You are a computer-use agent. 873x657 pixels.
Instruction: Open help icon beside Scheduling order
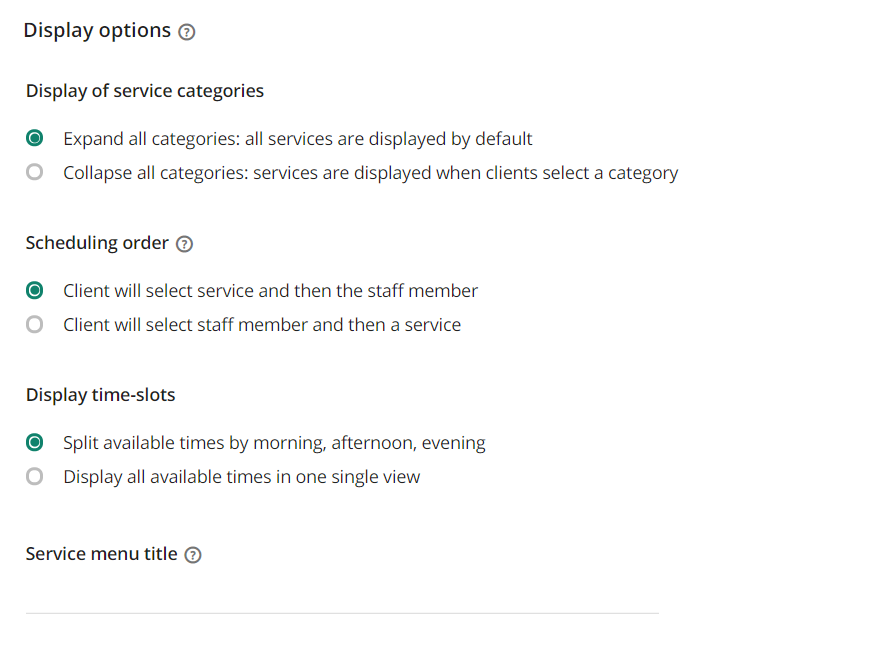point(184,244)
